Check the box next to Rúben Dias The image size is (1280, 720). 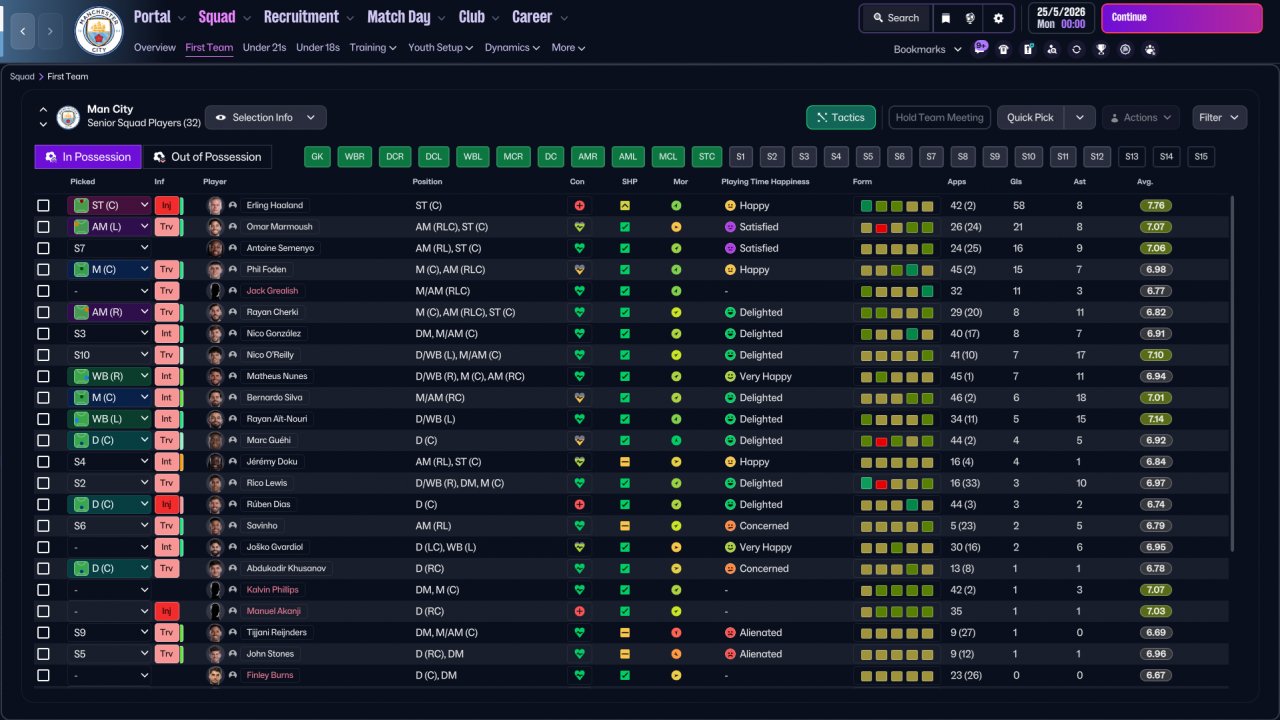[43, 504]
